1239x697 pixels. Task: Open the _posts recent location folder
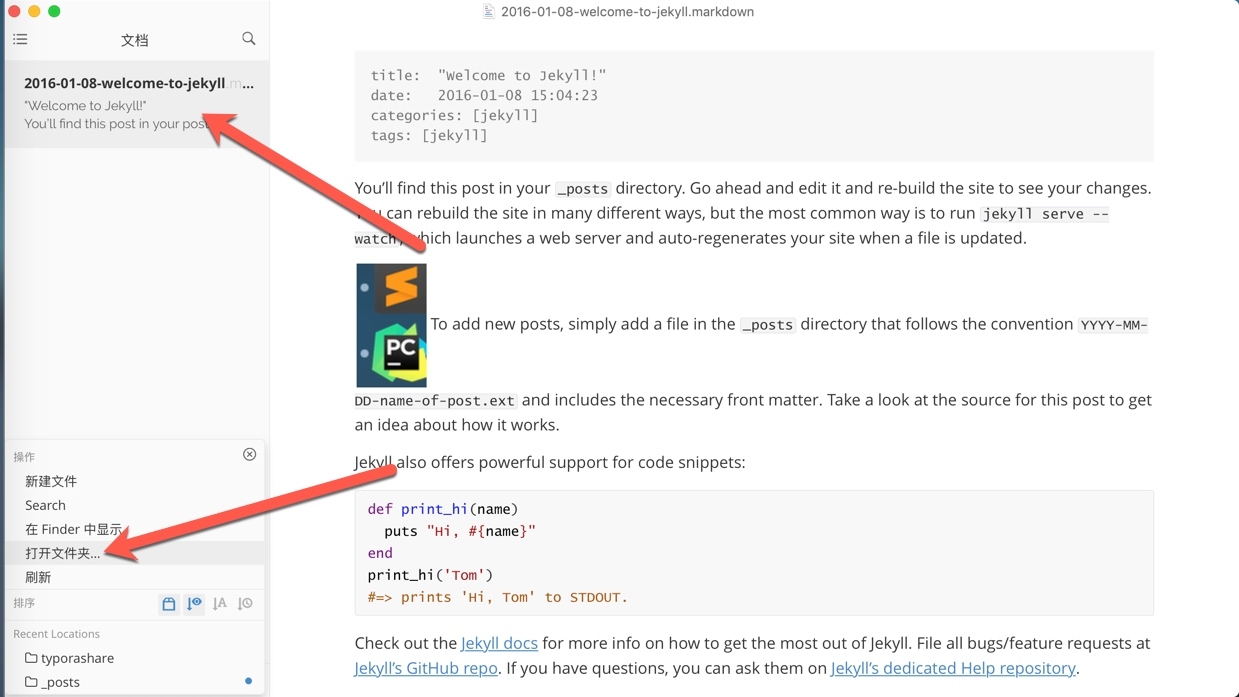[x=60, y=682]
